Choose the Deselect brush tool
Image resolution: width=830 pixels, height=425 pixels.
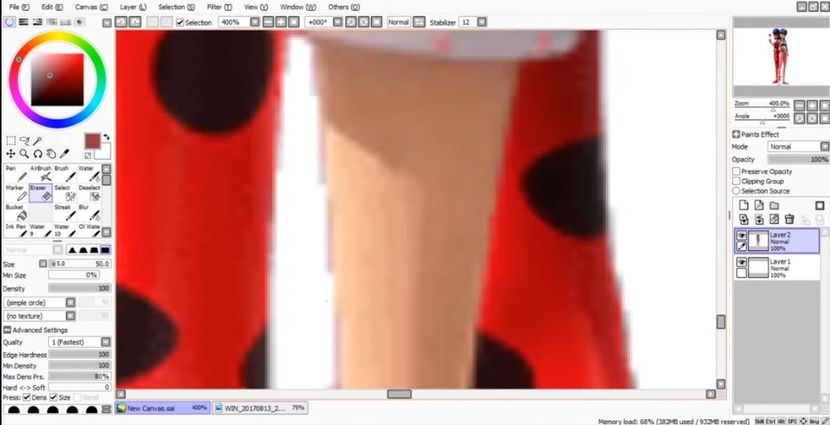pos(89,193)
